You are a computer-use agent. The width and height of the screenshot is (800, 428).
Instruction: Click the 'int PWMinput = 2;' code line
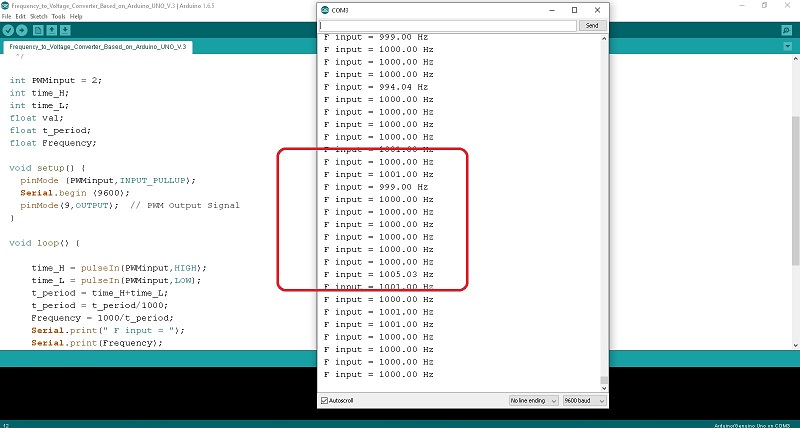click(56, 80)
